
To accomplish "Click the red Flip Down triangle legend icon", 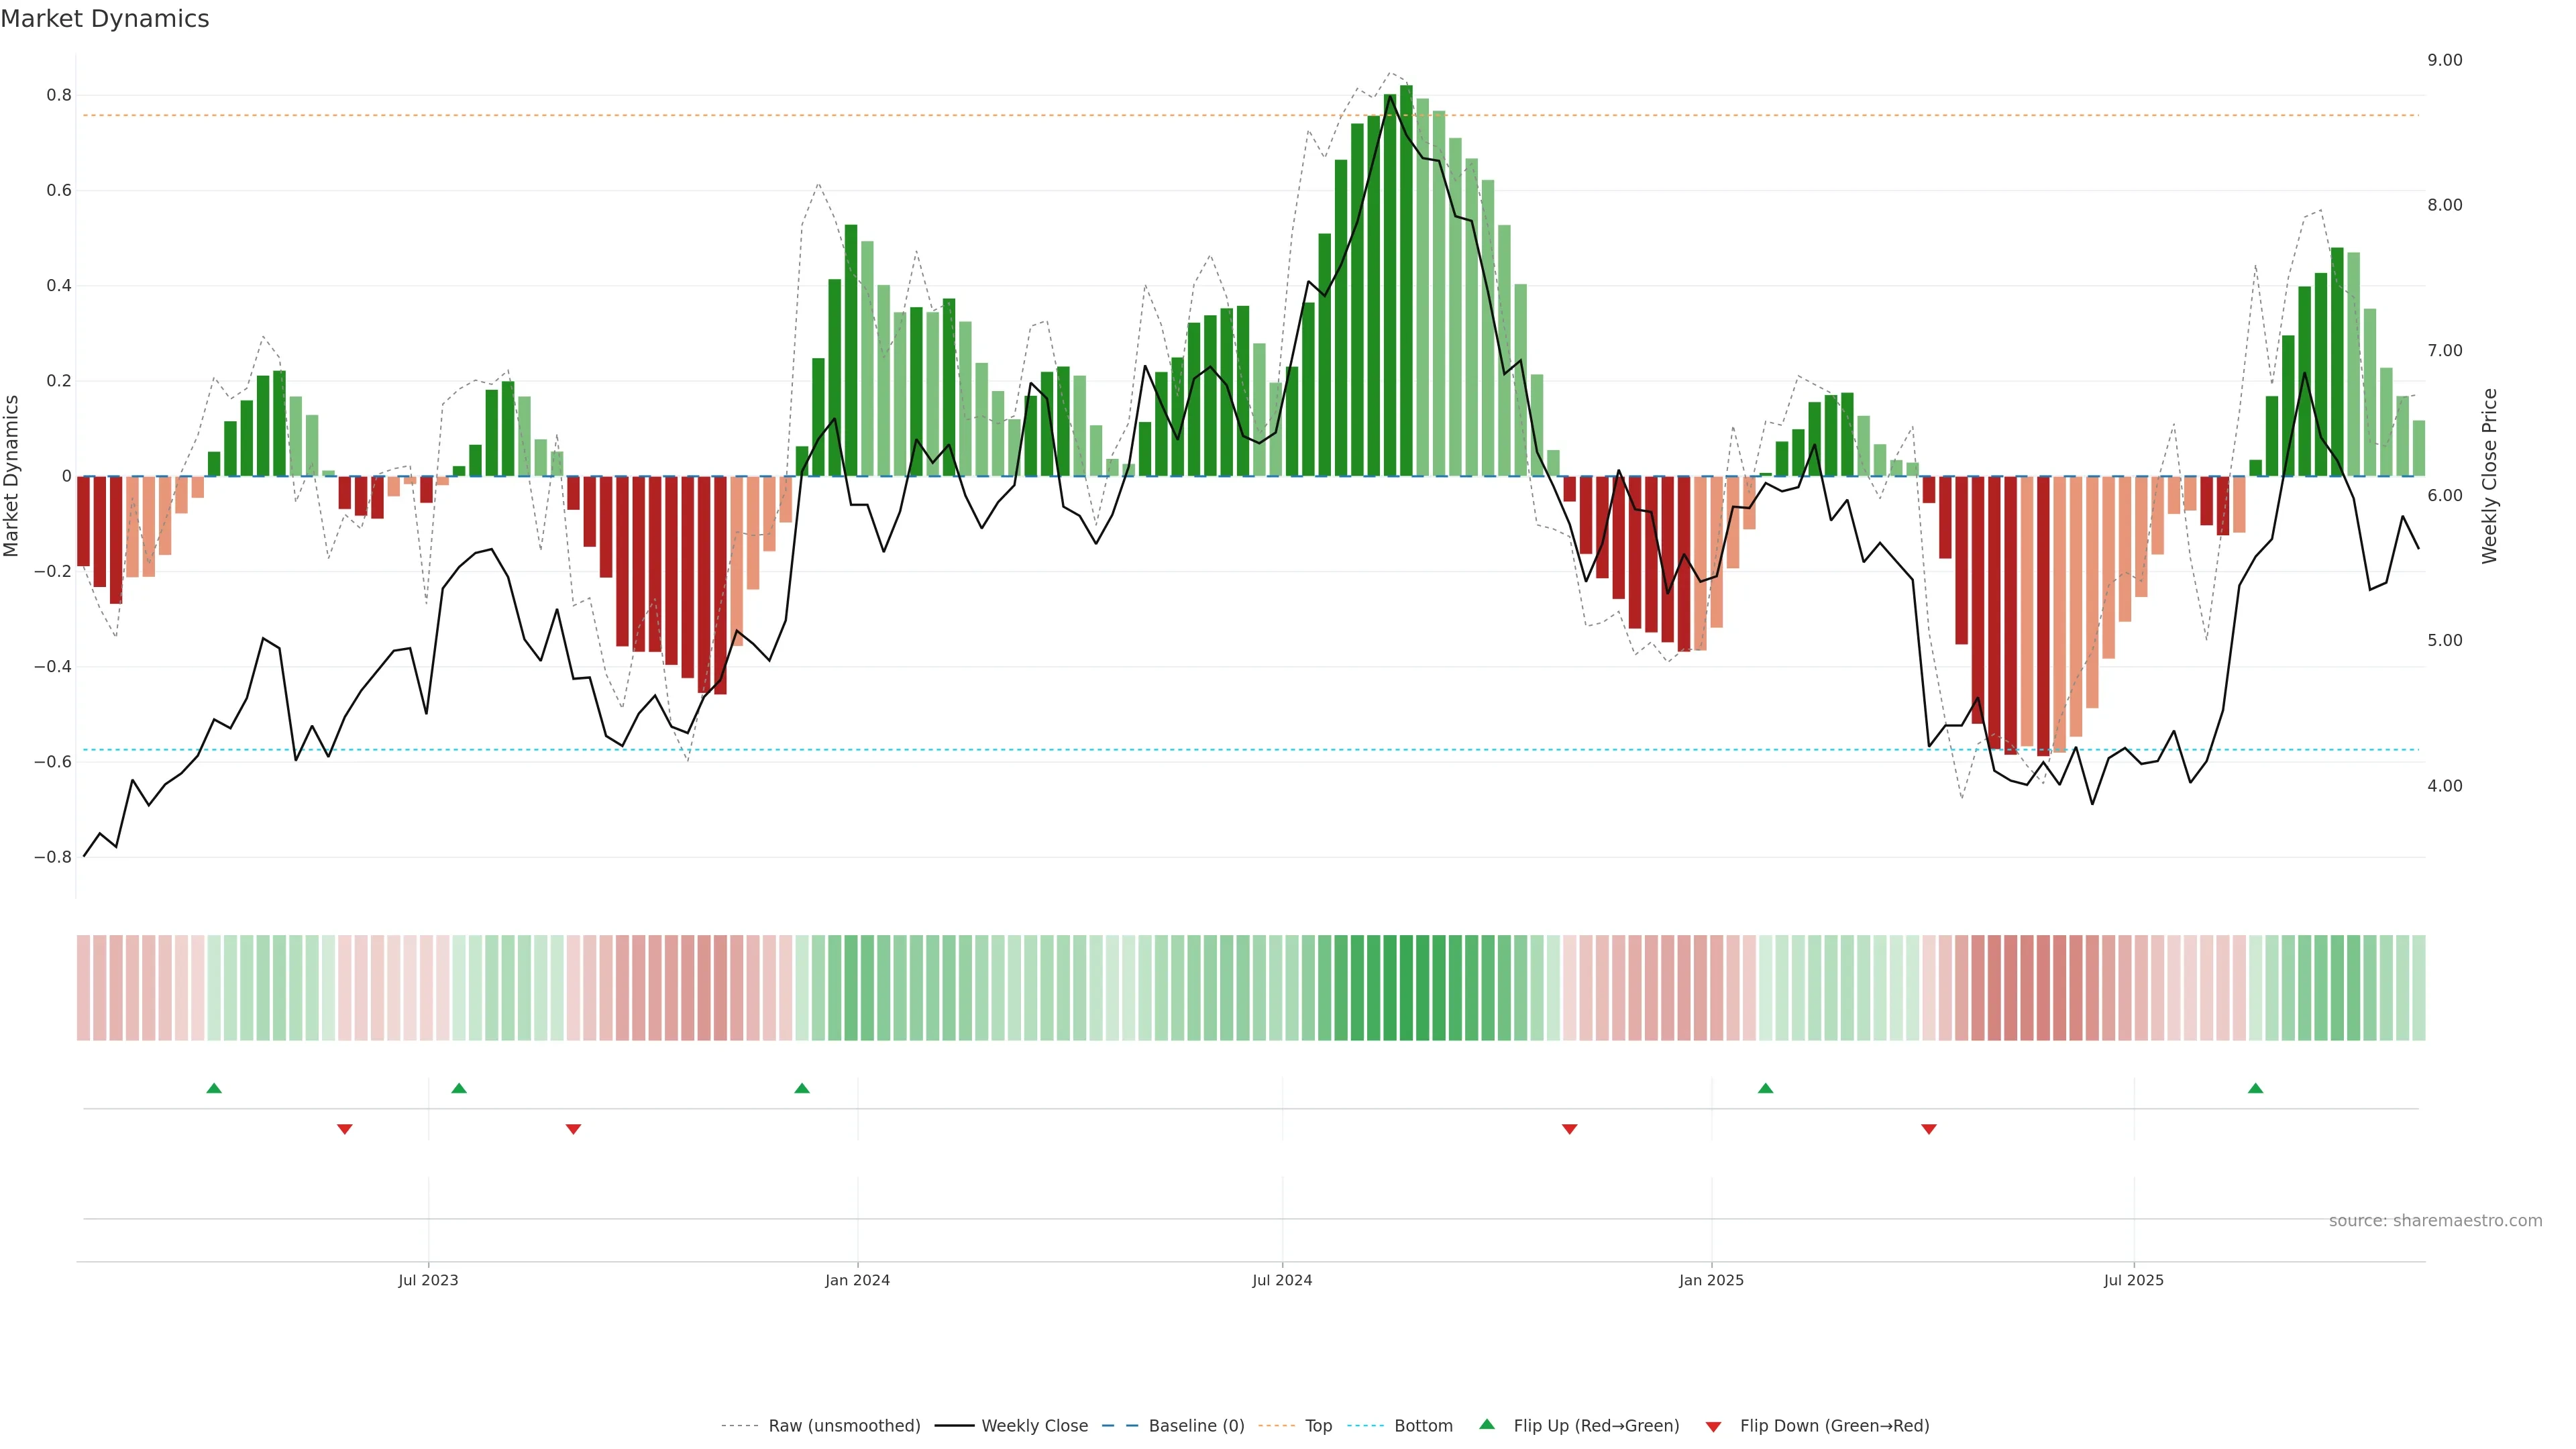I will coord(1713,1426).
